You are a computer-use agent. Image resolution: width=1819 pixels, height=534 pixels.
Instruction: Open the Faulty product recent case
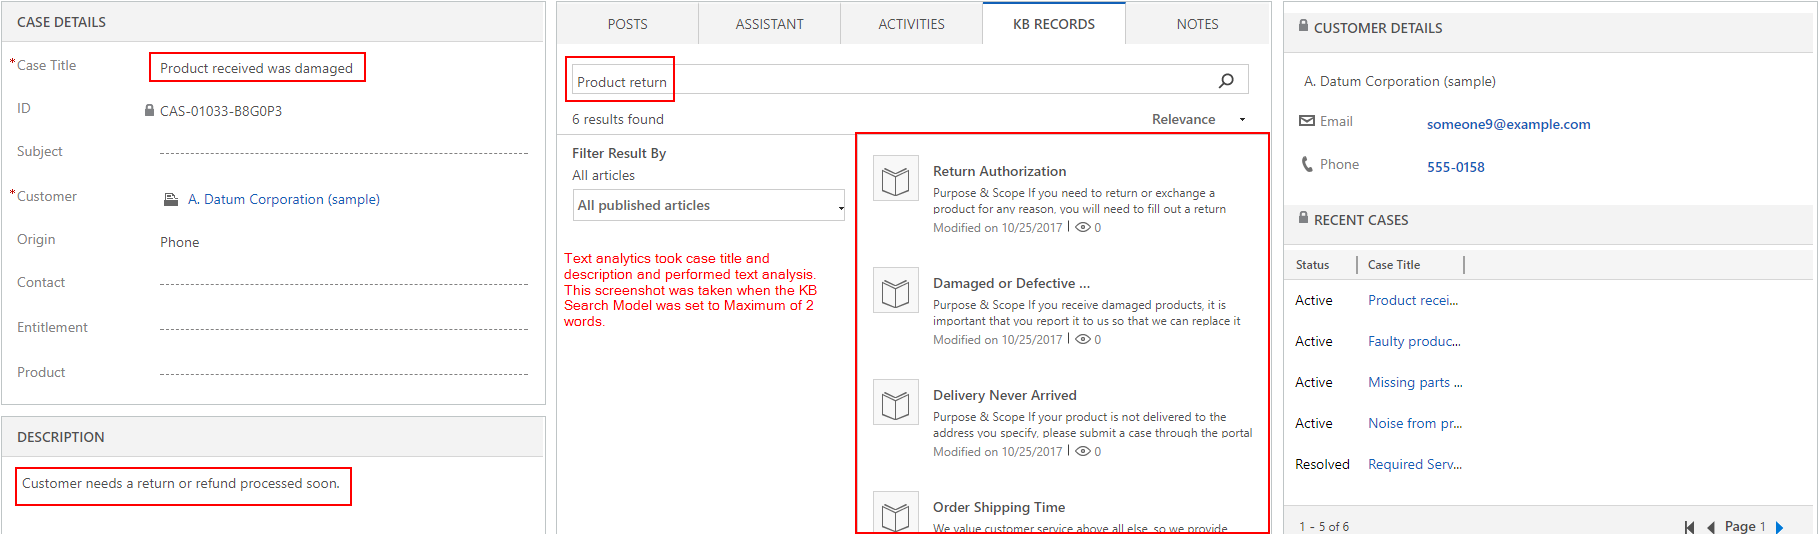coord(1414,341)
